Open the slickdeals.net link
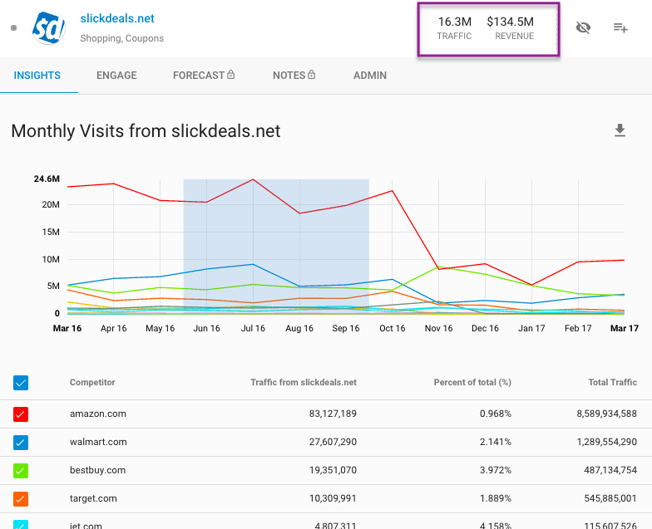This screenshot has height=529, width=652. pyautogui.click(x=117, y=18)
